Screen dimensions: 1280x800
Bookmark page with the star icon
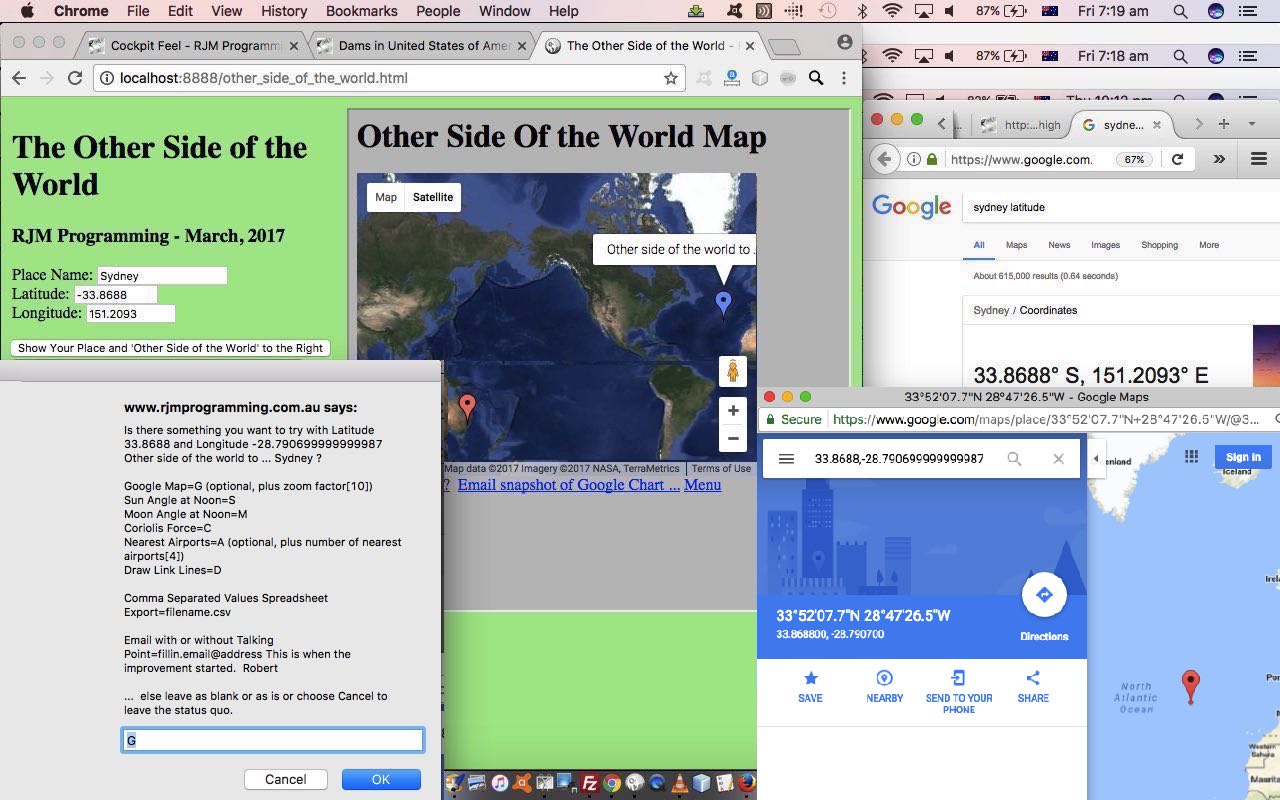(x=671, y=78)
